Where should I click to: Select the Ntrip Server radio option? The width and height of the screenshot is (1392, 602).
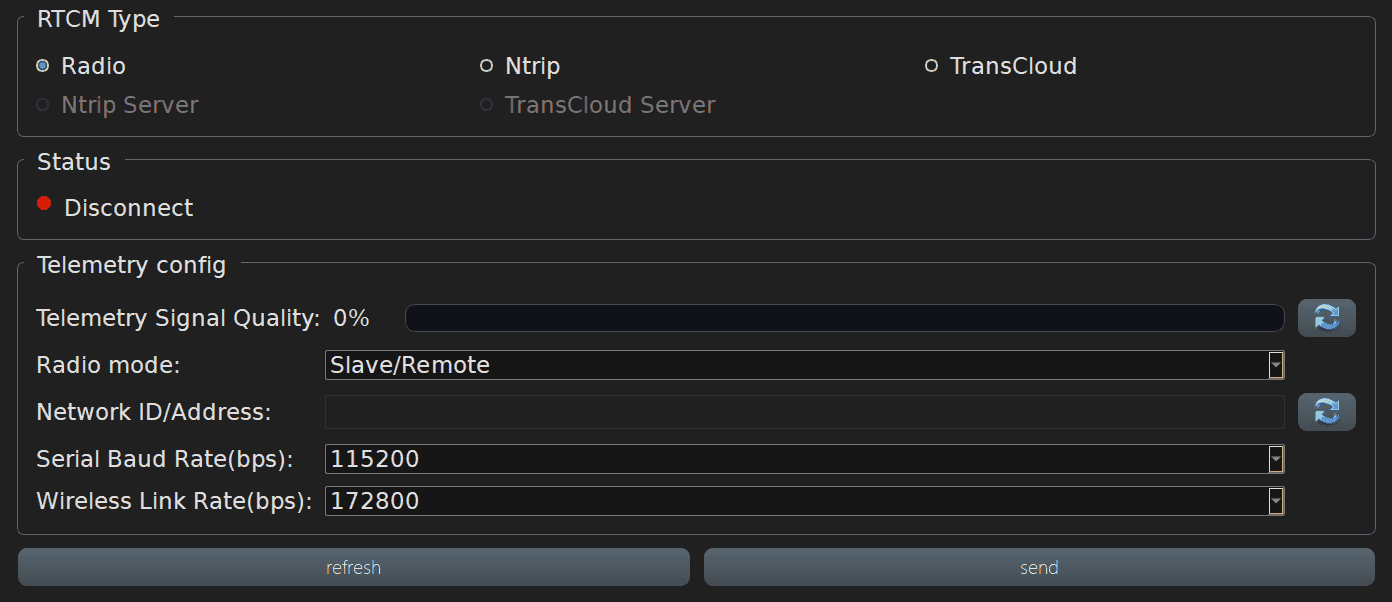43,105
